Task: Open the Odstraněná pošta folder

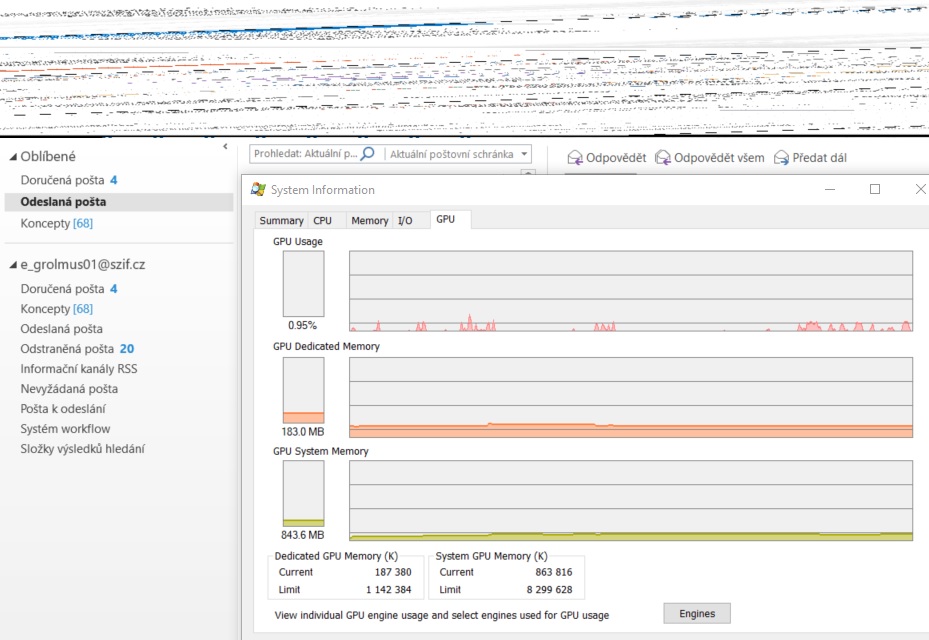Action: (x=67, y=349)
